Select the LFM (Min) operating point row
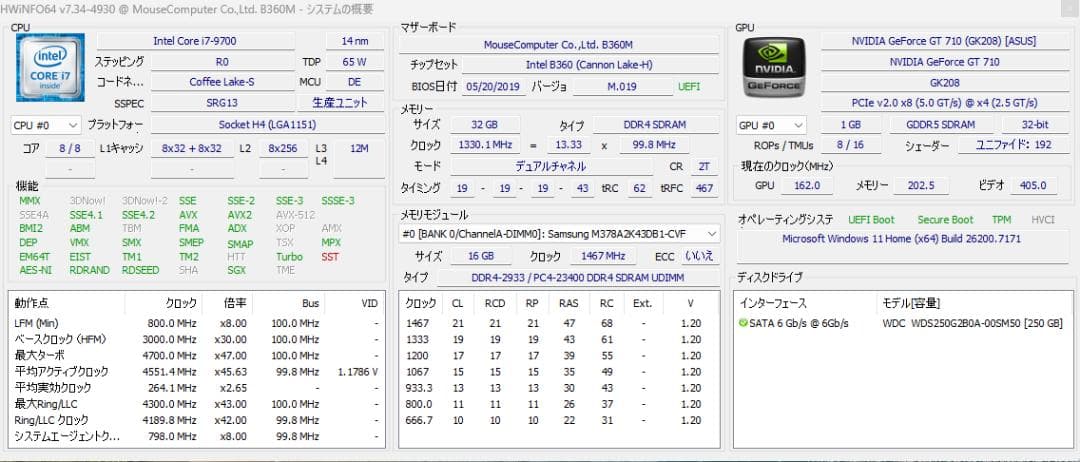This screenshot has width=1080, height=462. [x=196, y=324]
